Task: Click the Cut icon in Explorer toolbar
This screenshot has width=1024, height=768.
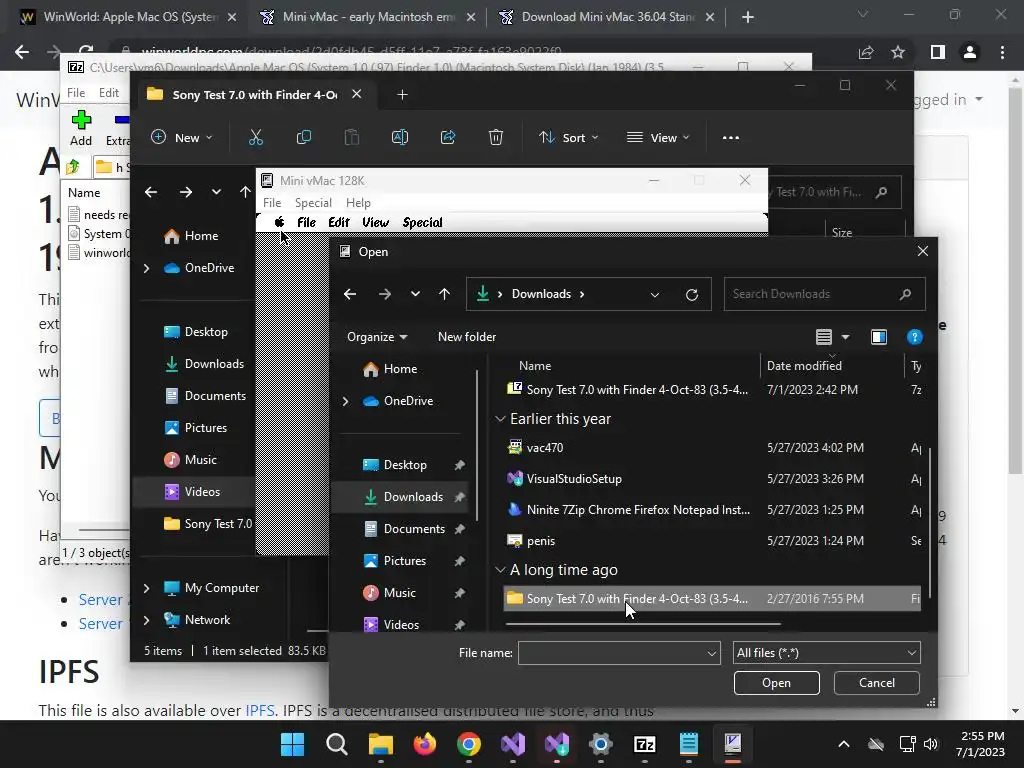Action: coord(255,138)
